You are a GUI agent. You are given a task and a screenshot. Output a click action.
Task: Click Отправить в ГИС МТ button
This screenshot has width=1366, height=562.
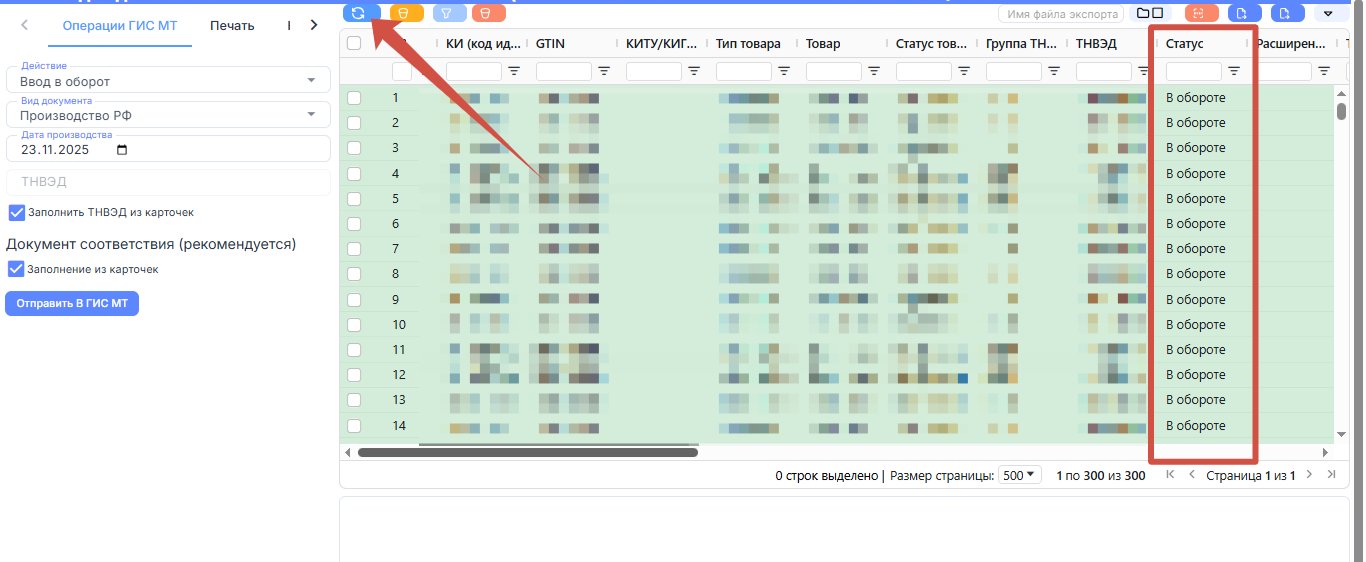click(72, 303)
